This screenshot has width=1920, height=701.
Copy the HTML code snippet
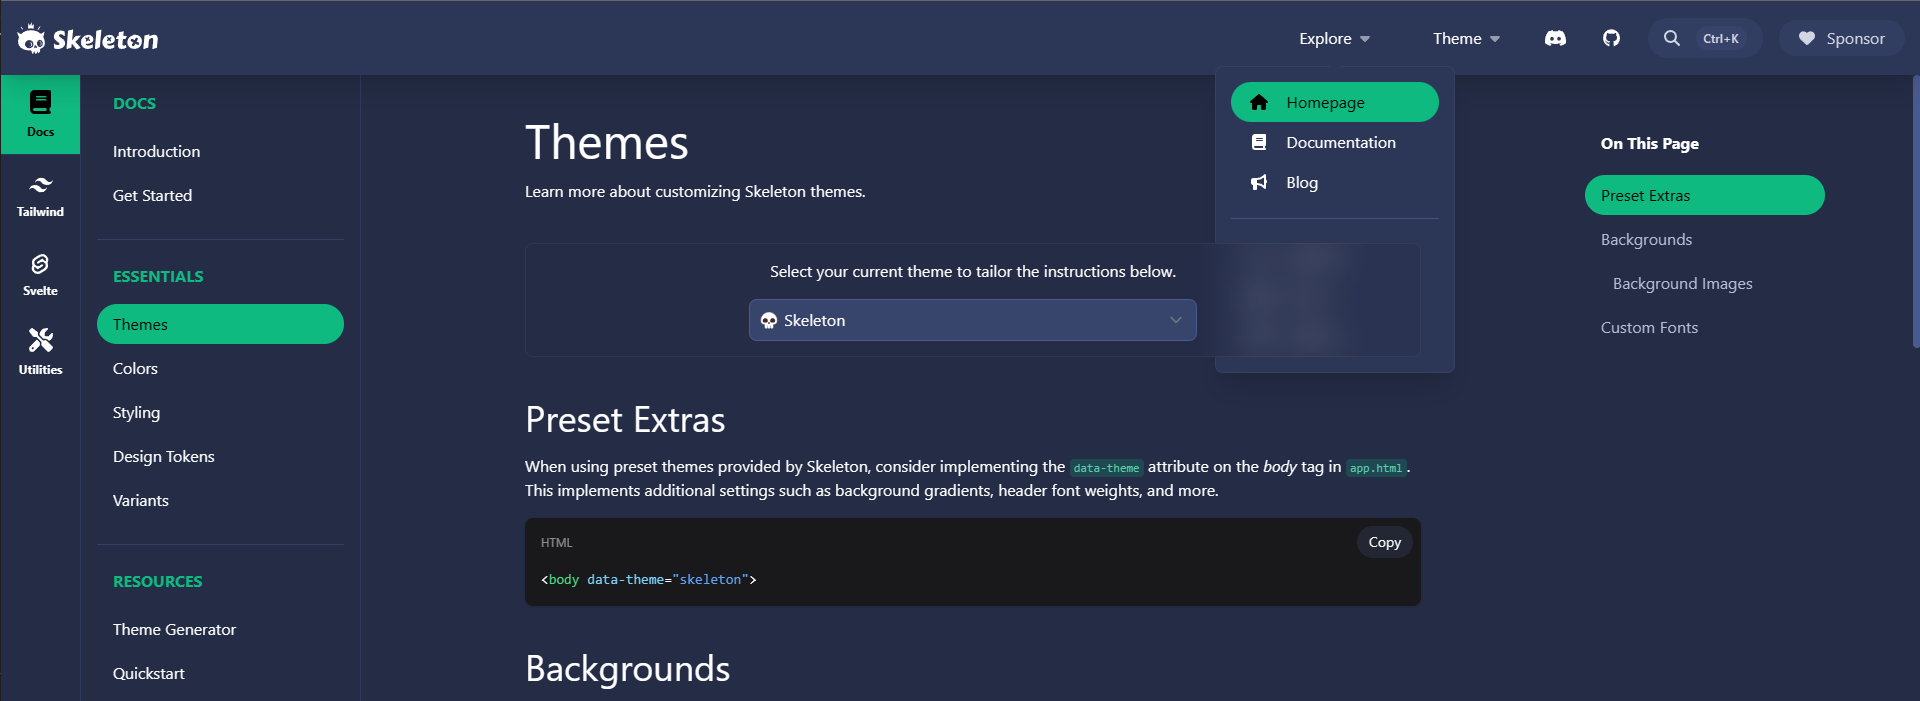[1384, 542]
